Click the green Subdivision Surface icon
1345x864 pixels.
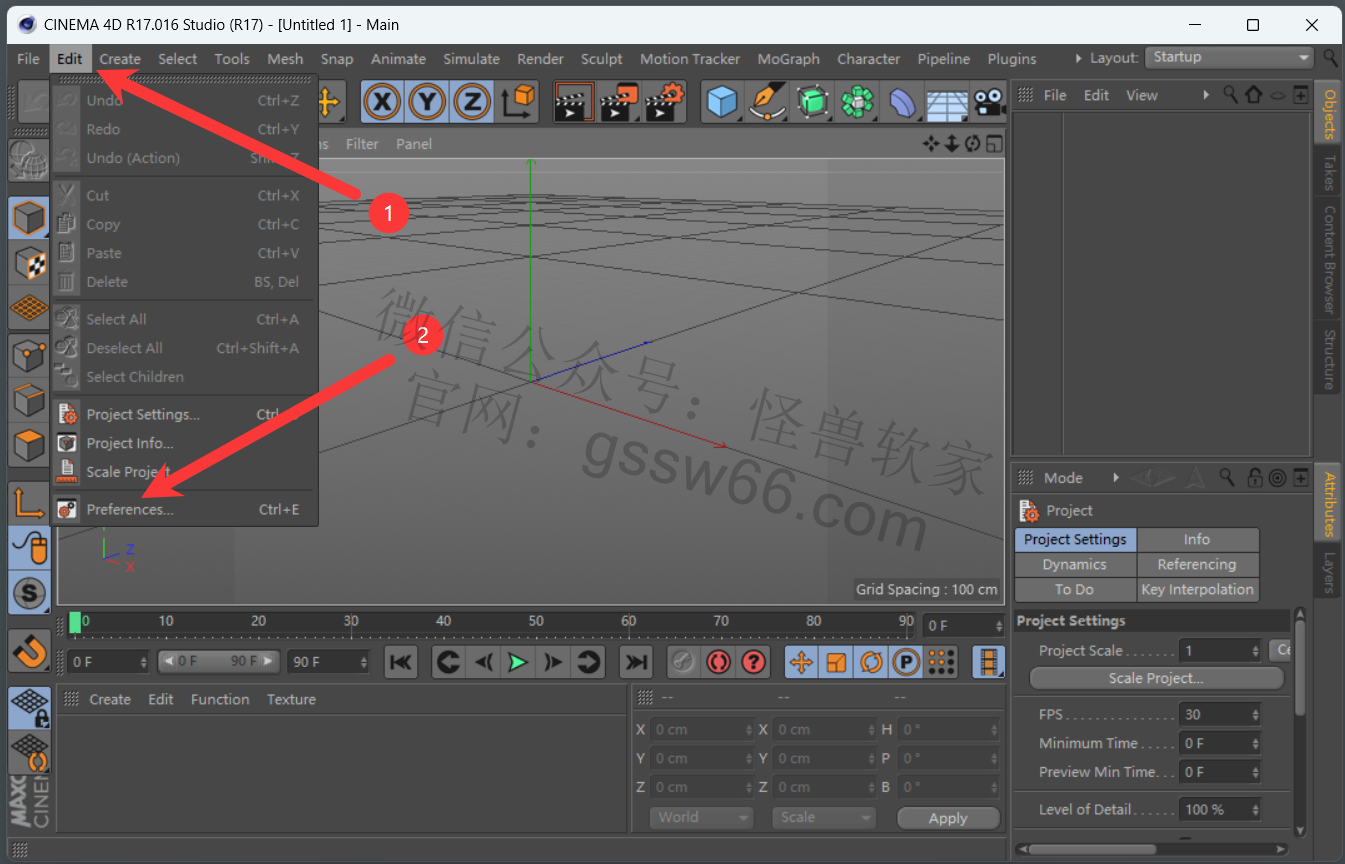(812, 102)
